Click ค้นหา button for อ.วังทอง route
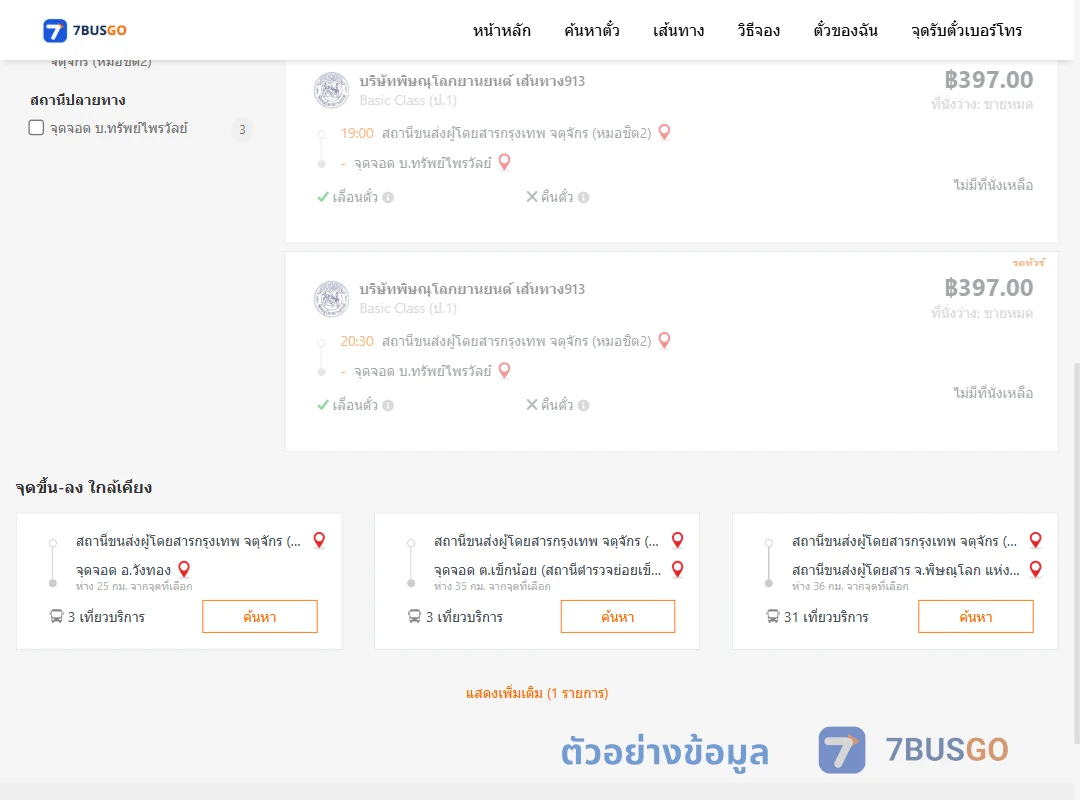Image resolution: width=1080 pixels, height=800 pixels. coord(260,617)
